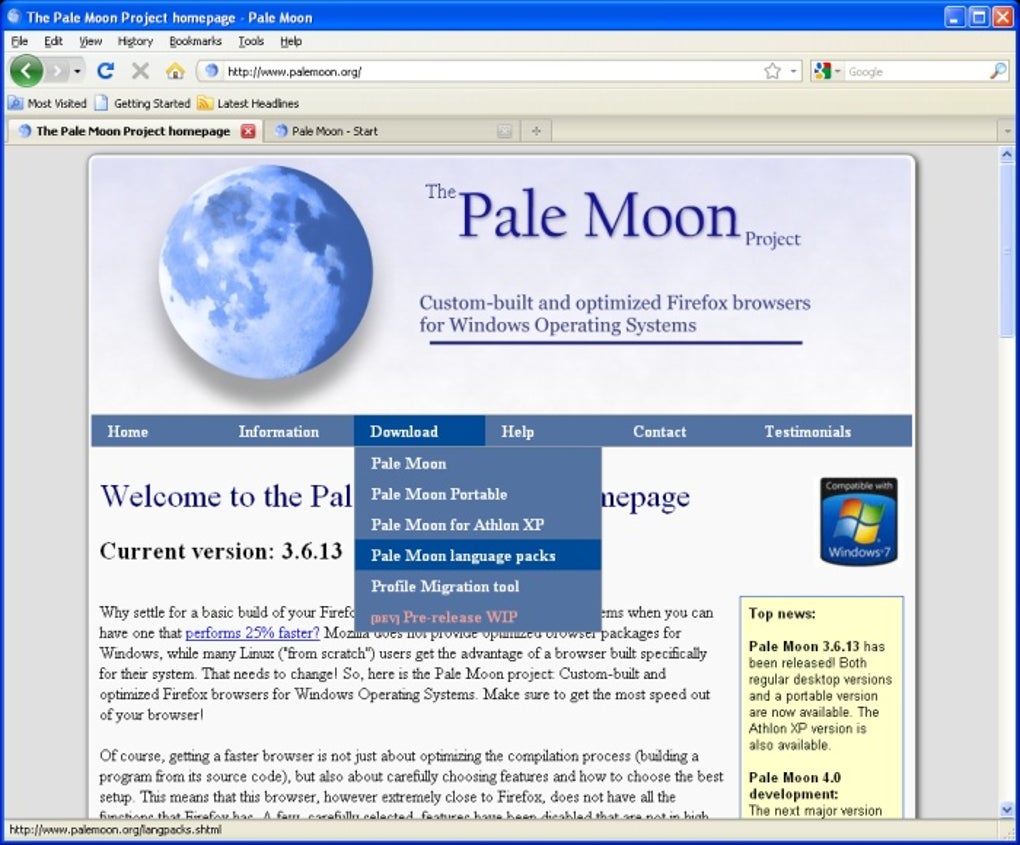
Task: Click the Most Visited folder icon
Action: pyautogui.click(x=15, y=103)
